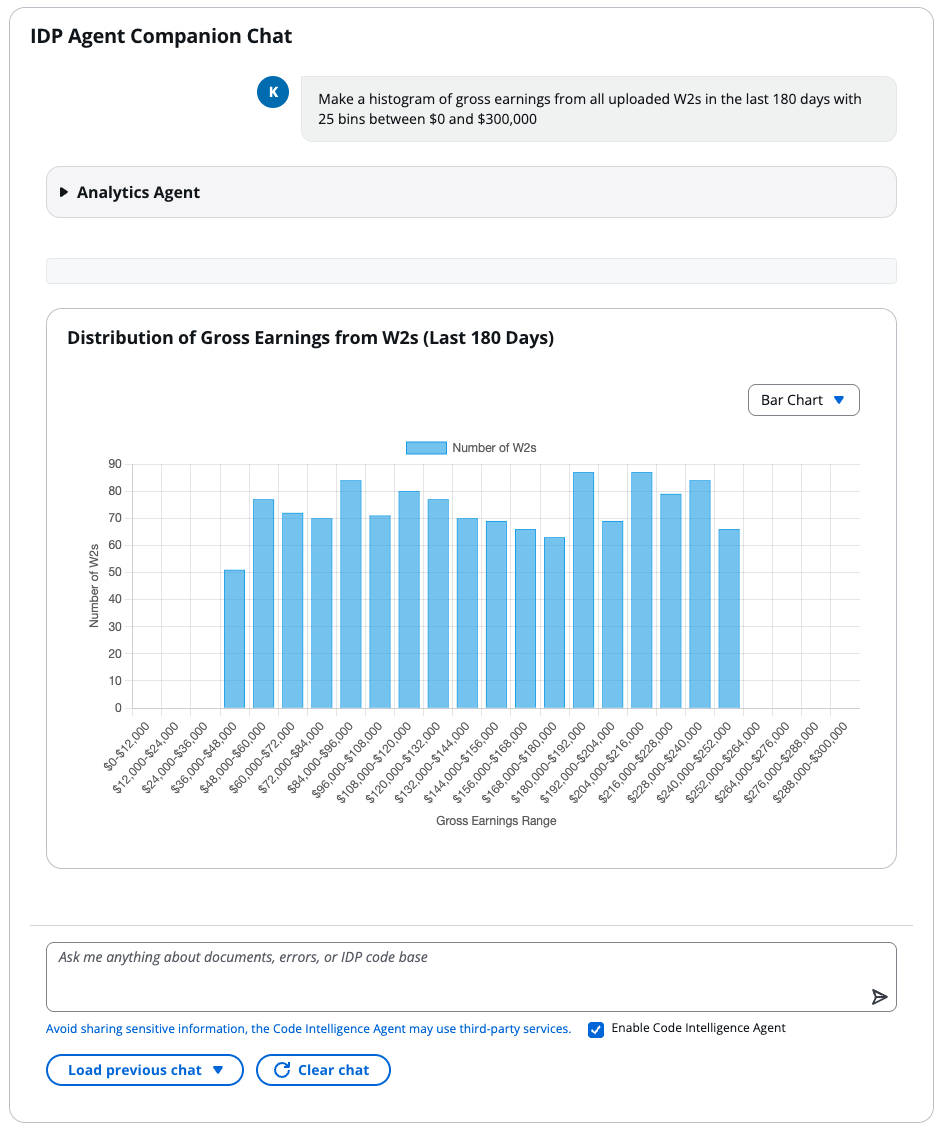Open the Bar Chart type dropdown
Viewport: 944px width, 1135px height.
803,399
